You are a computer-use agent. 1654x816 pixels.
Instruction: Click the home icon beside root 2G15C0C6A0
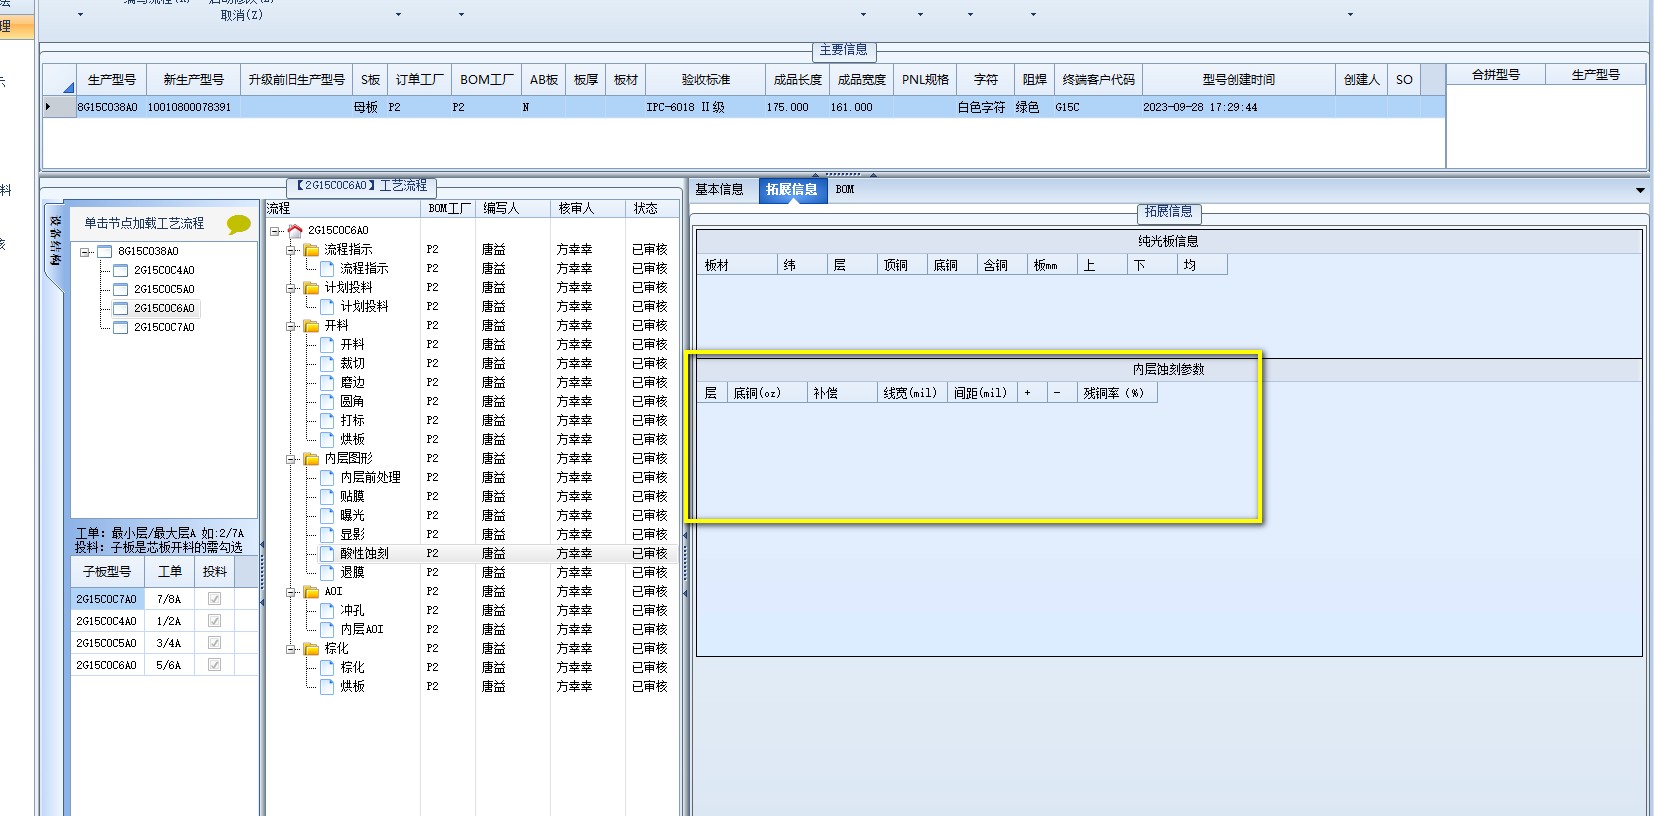(x=295, y=230)
